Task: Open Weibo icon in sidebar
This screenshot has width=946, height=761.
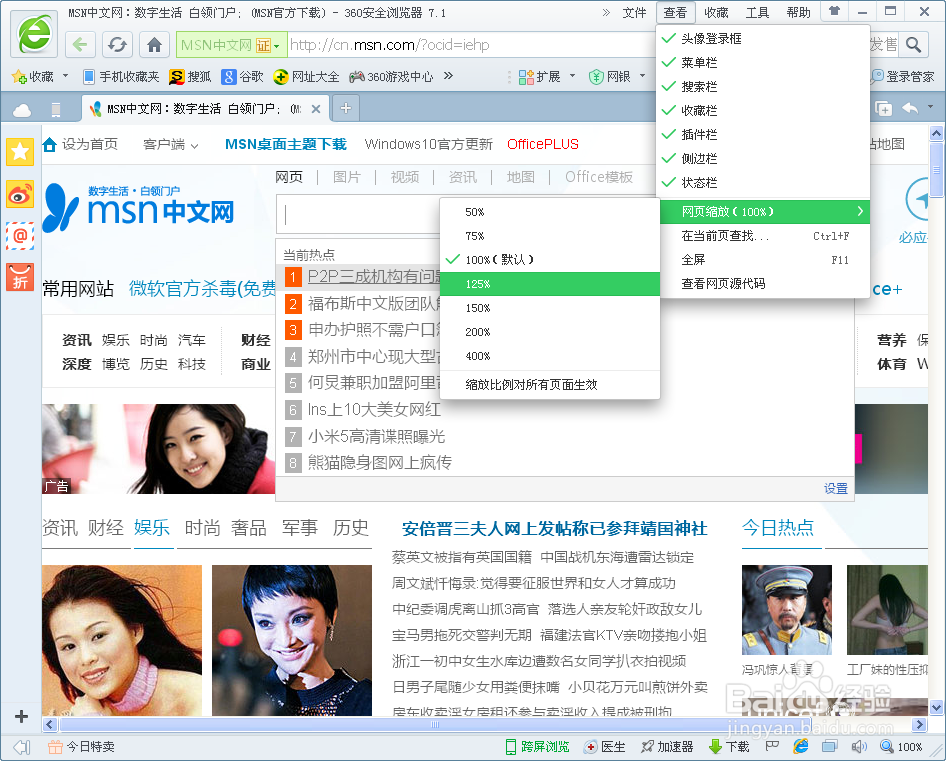Action: 20,194
